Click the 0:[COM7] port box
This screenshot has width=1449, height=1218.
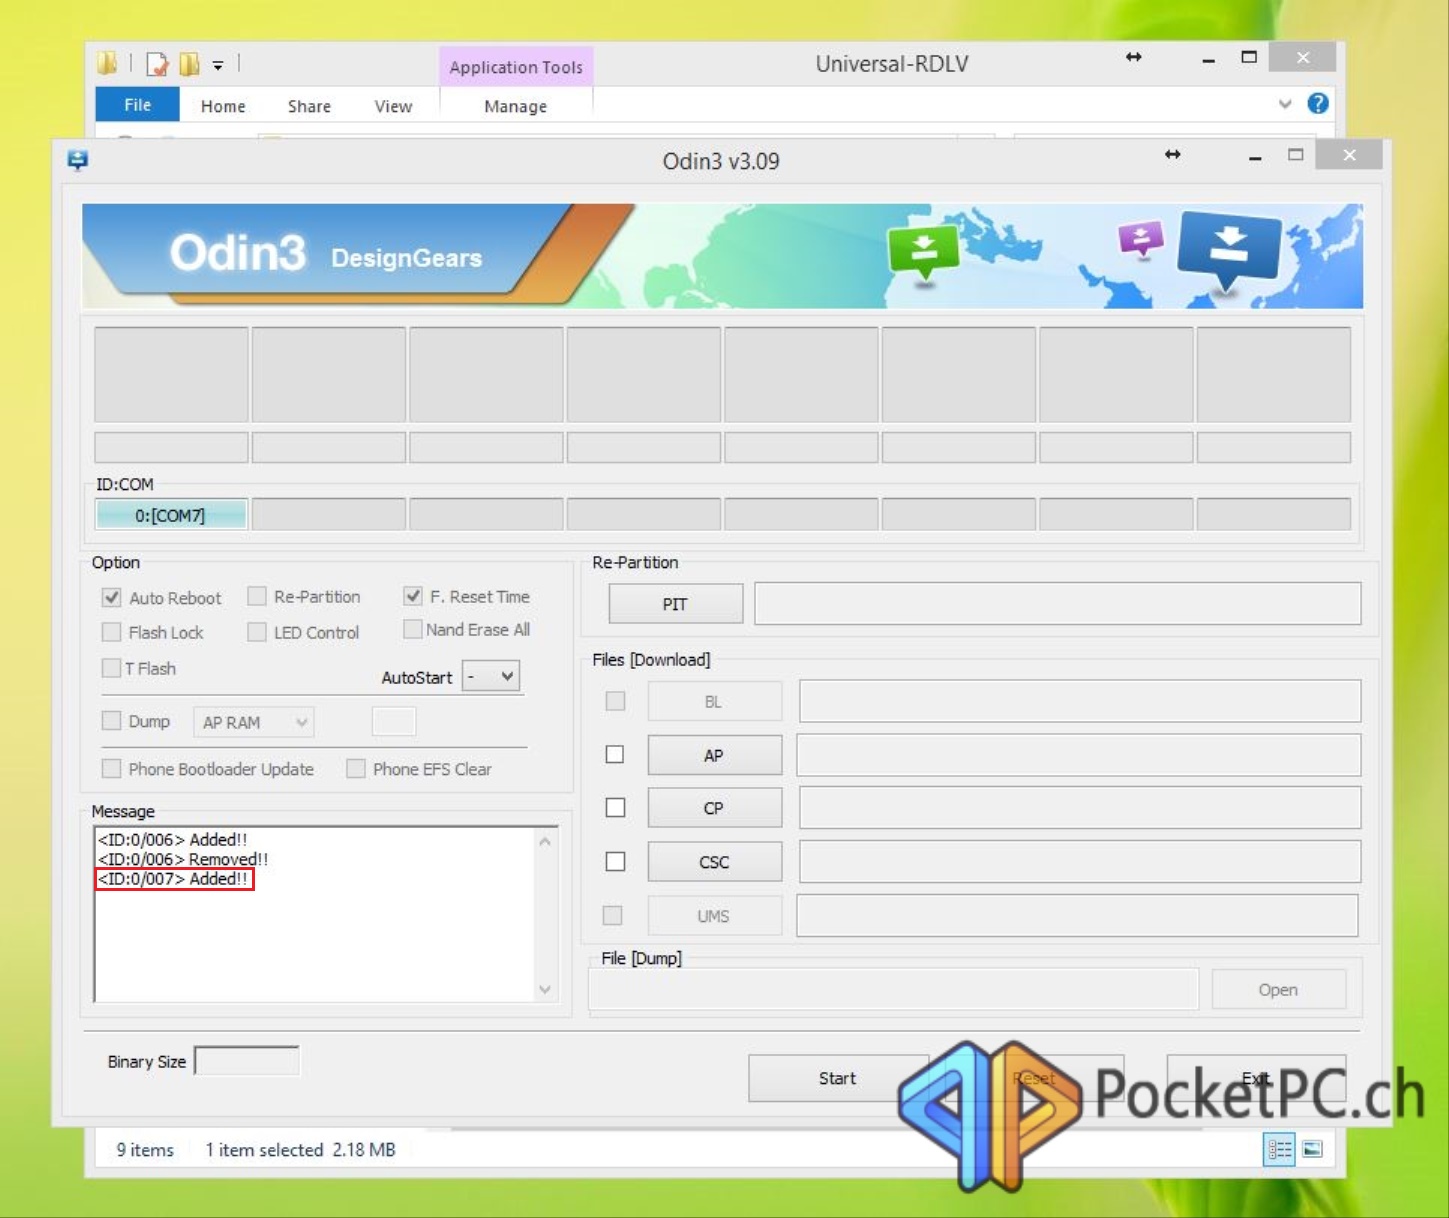coord(171,515)
